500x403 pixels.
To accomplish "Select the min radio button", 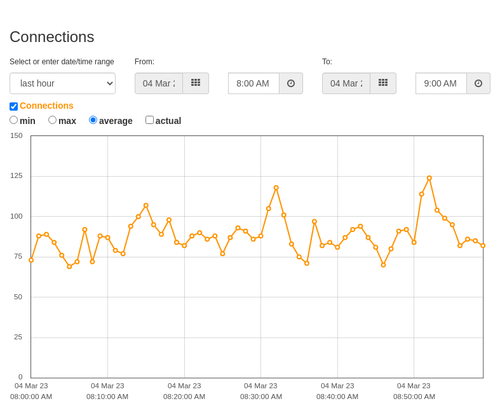I will coord(14,120).
